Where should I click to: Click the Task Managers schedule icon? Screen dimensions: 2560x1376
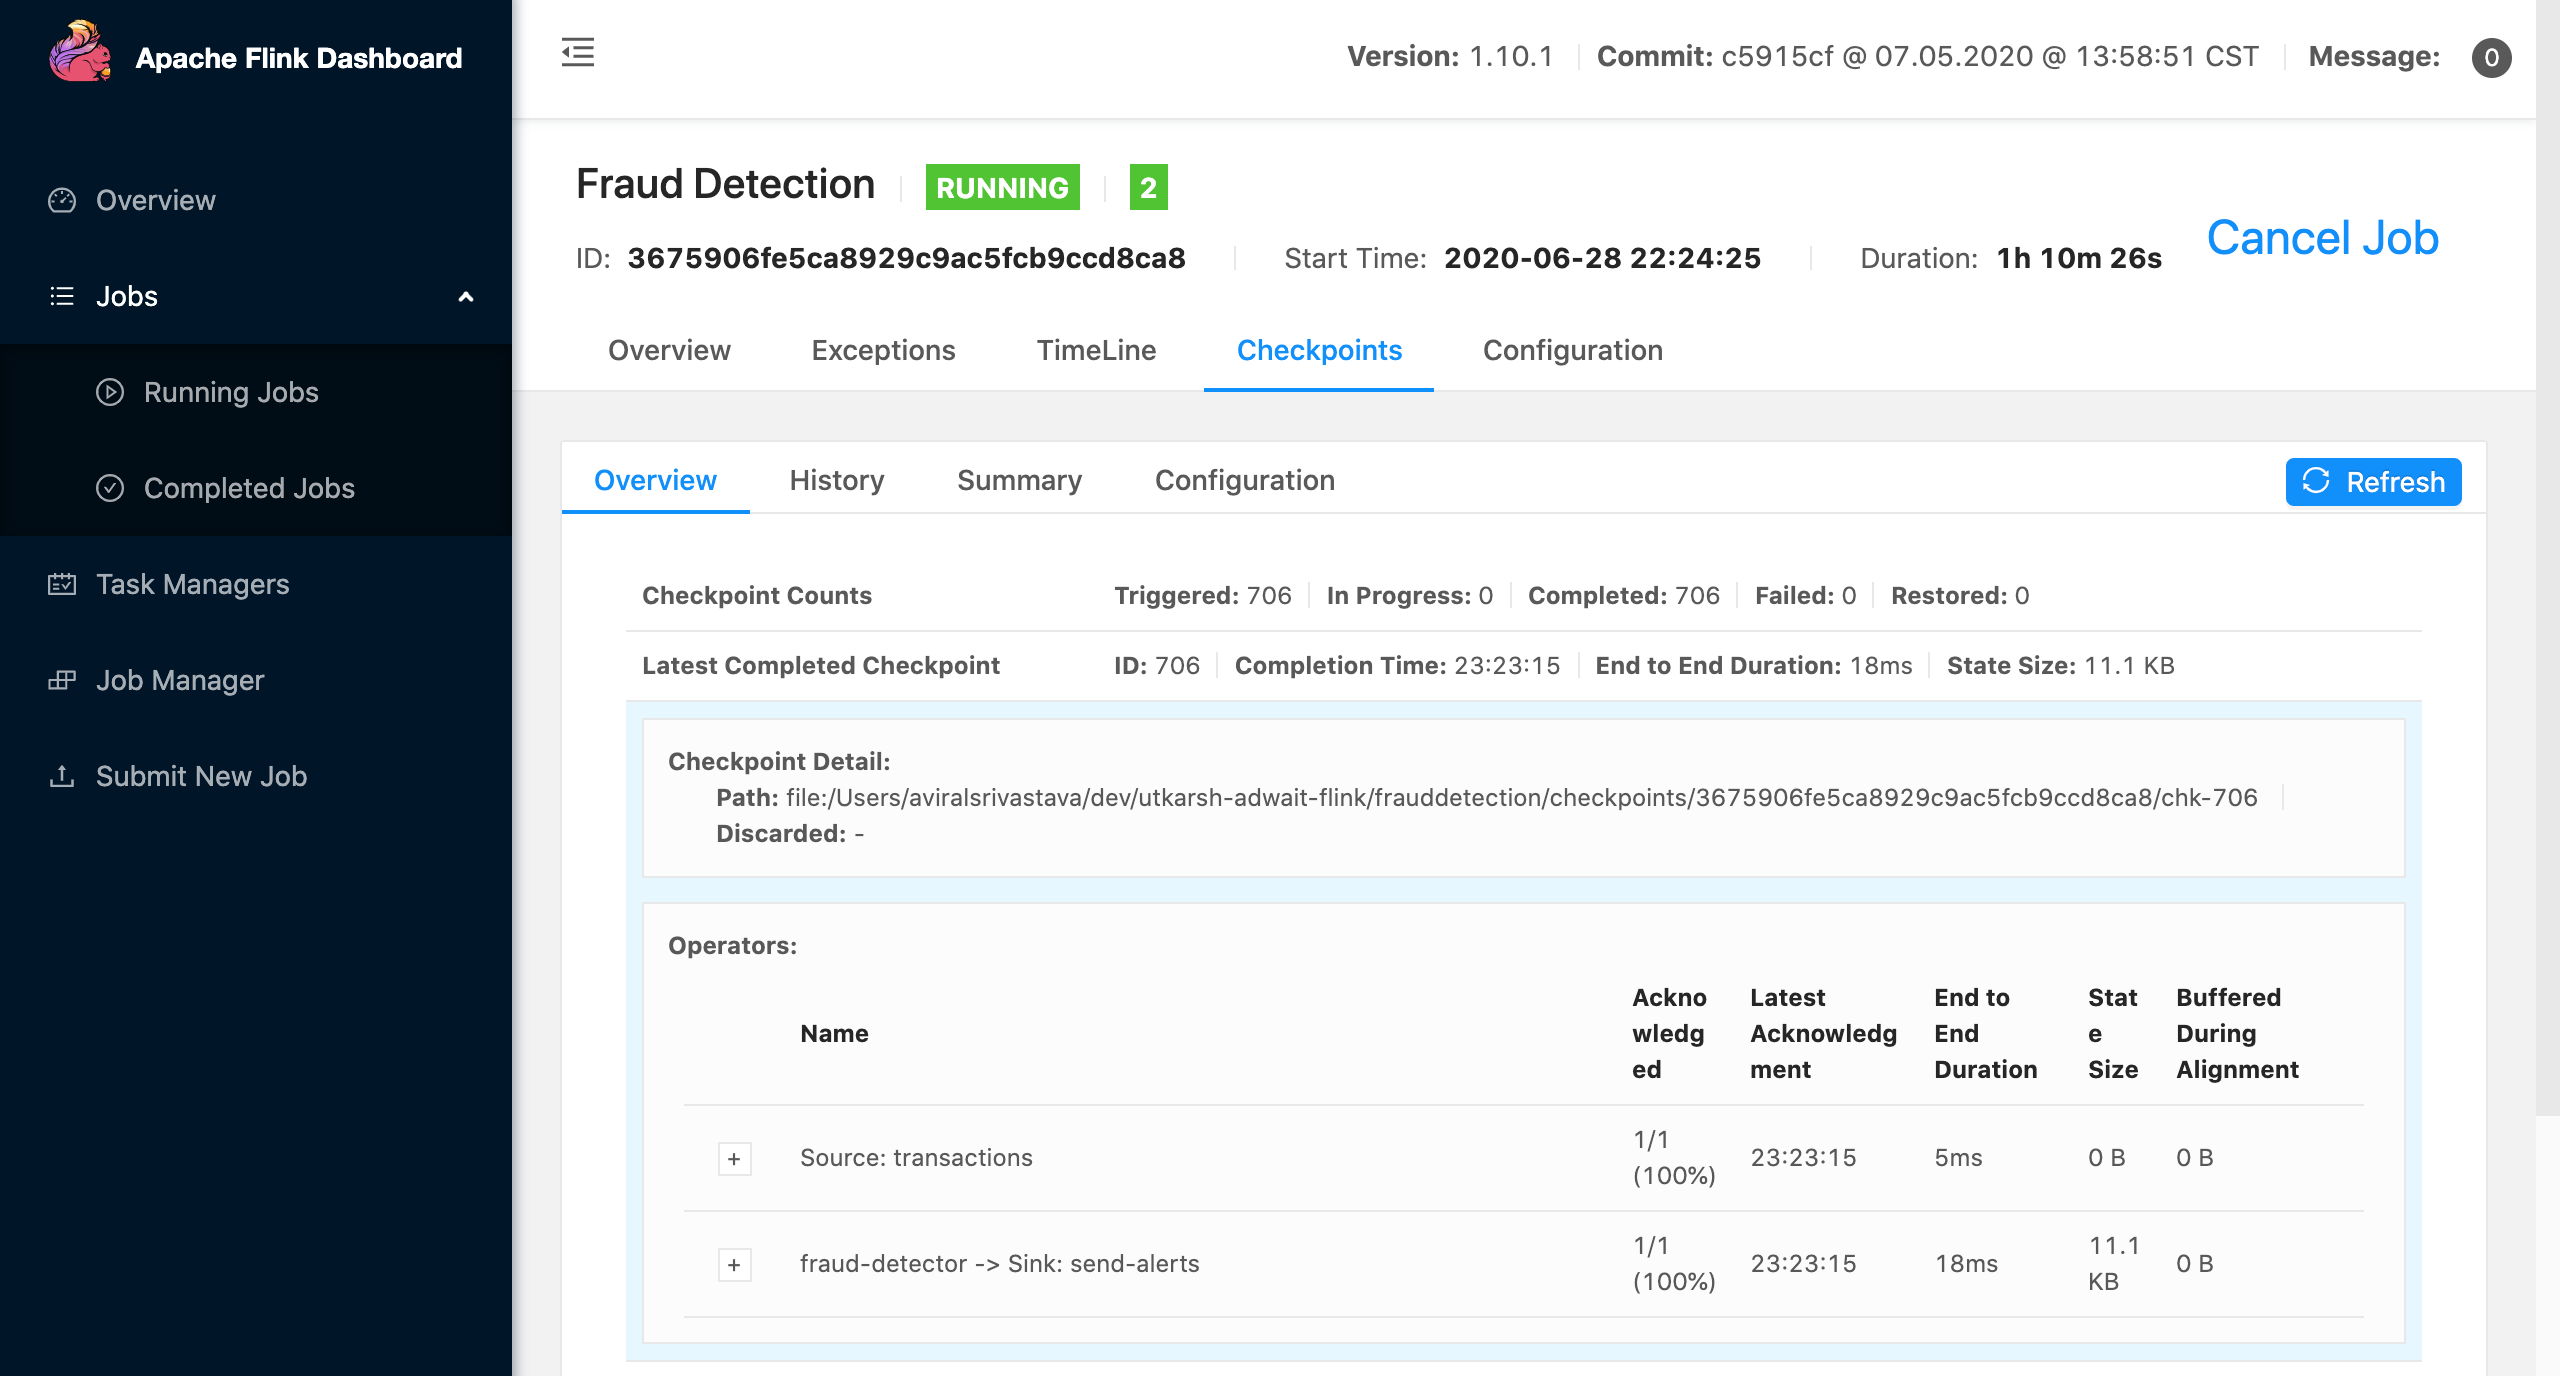point(62,584)
